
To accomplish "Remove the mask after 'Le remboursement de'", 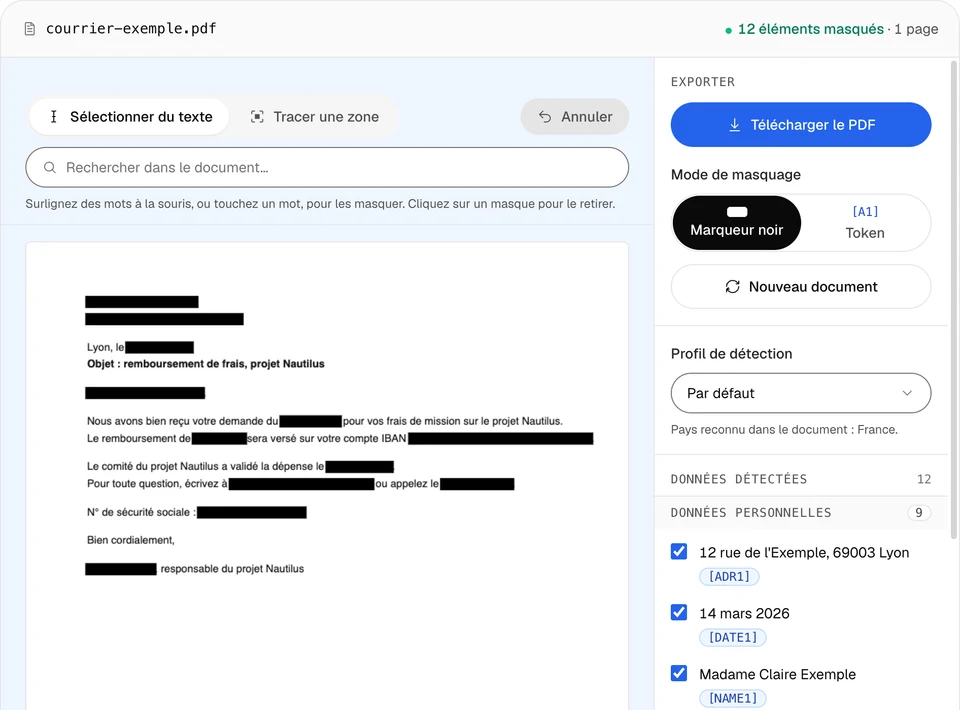I will click(x=220, y=438).
